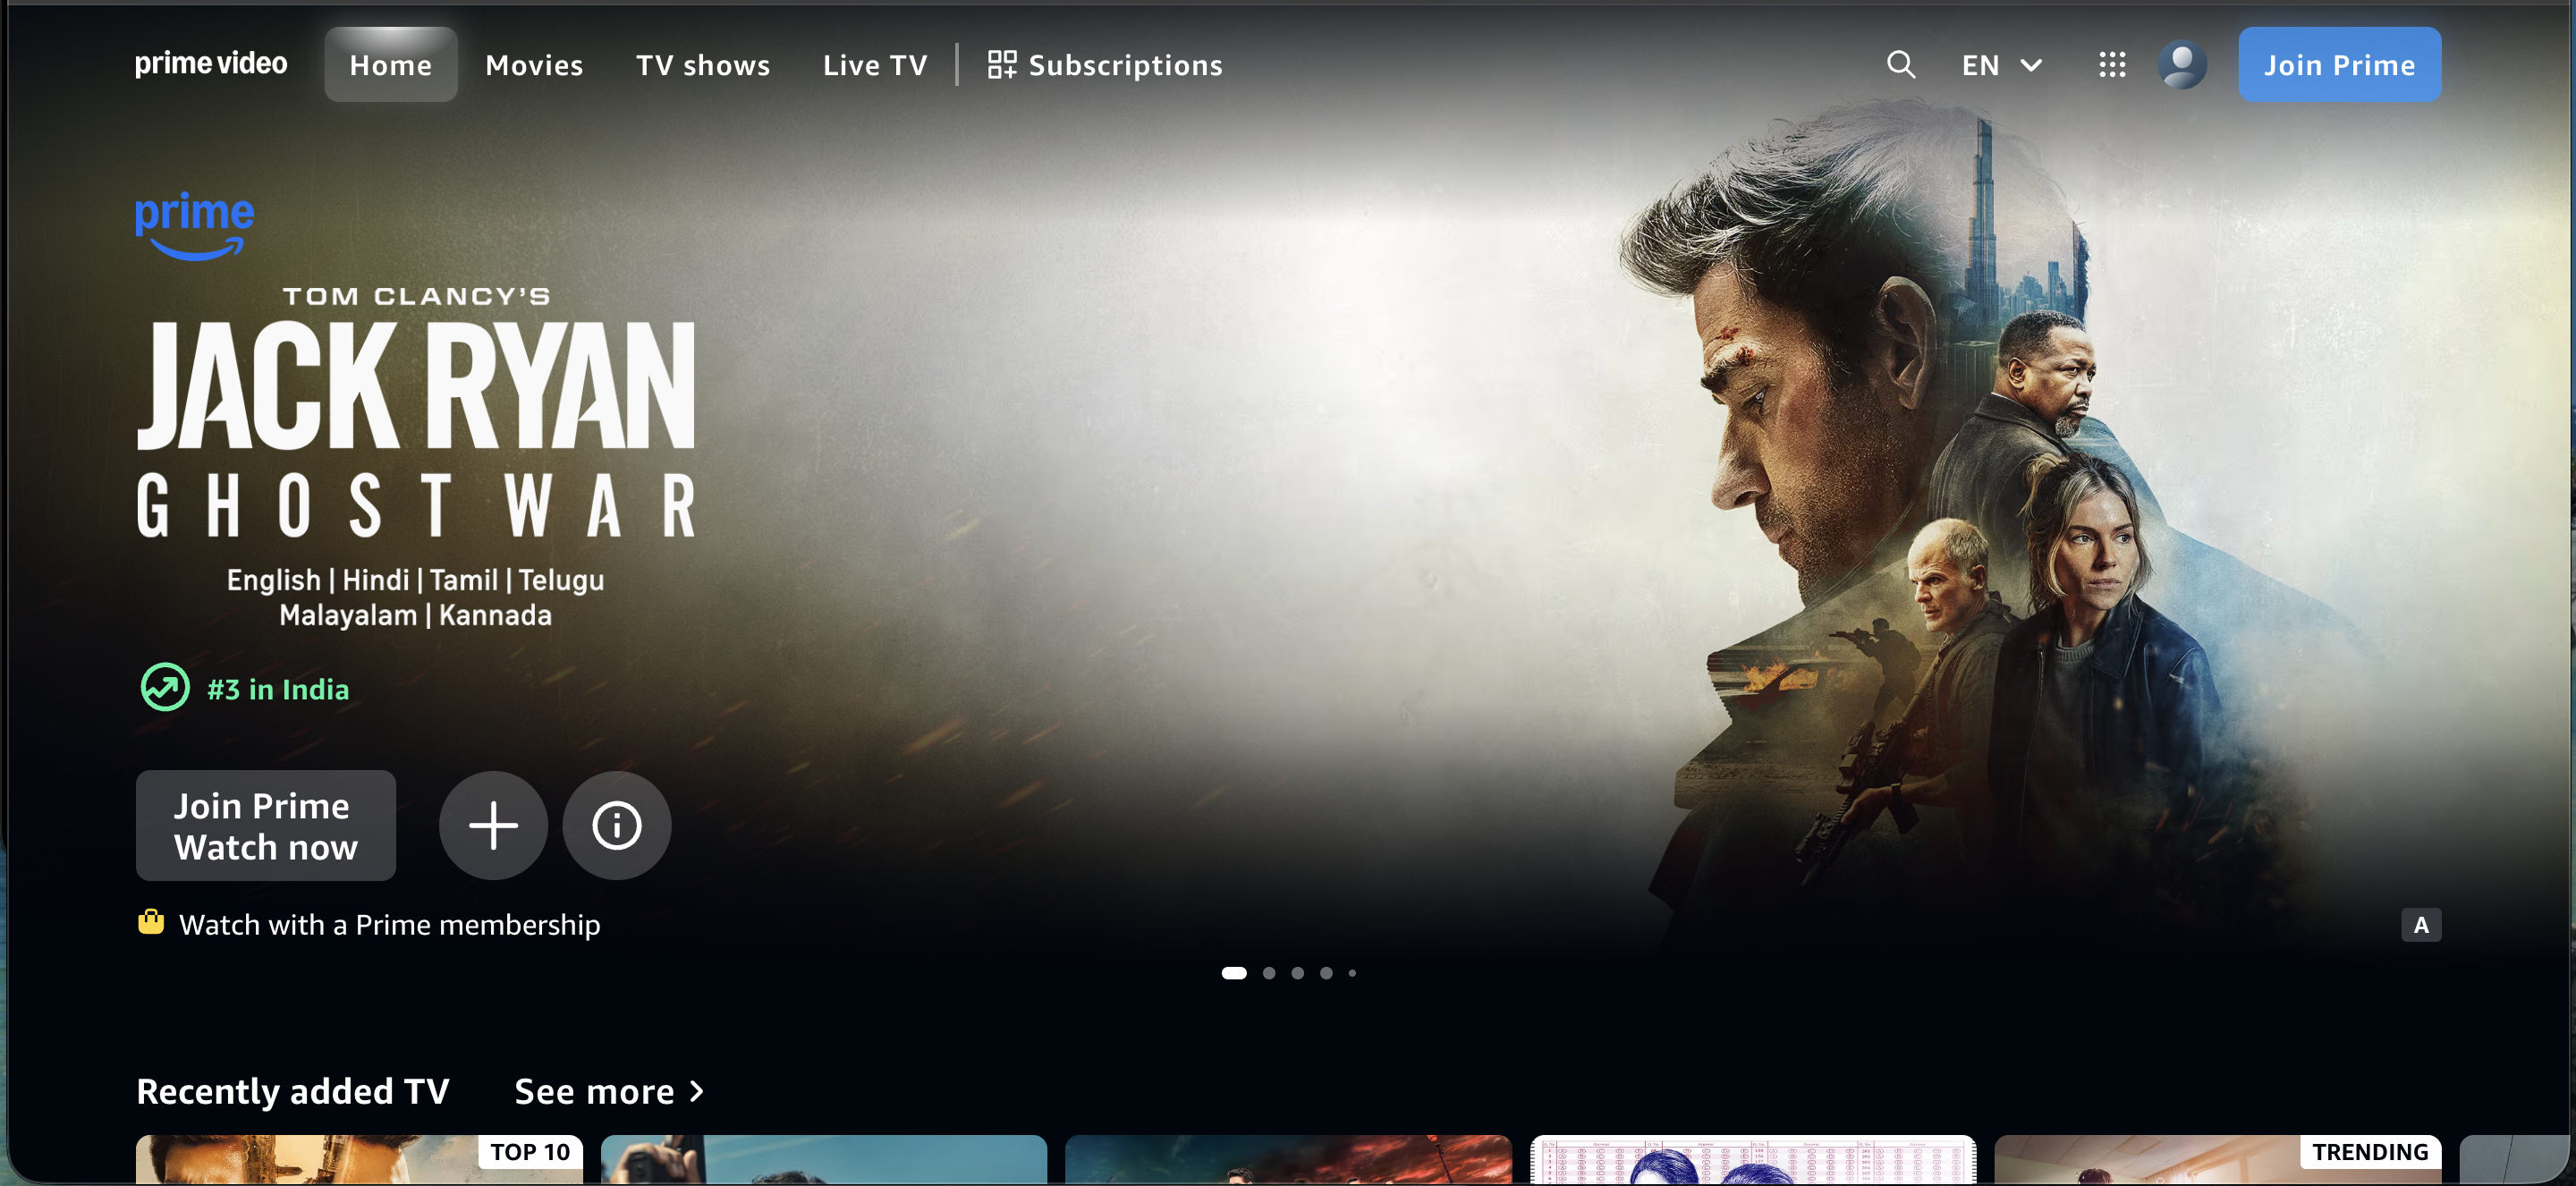Click the Jack Ryan Ghost War title artwork
Viewport: 2576px width, 1186px height.
(x=416, y=412)
